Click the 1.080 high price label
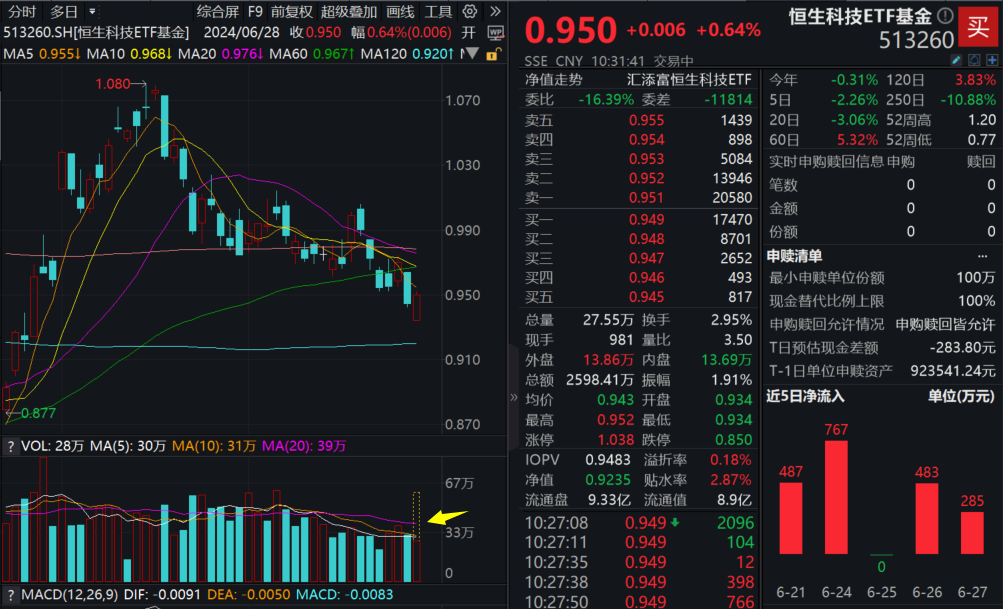 tap(113, 84)
